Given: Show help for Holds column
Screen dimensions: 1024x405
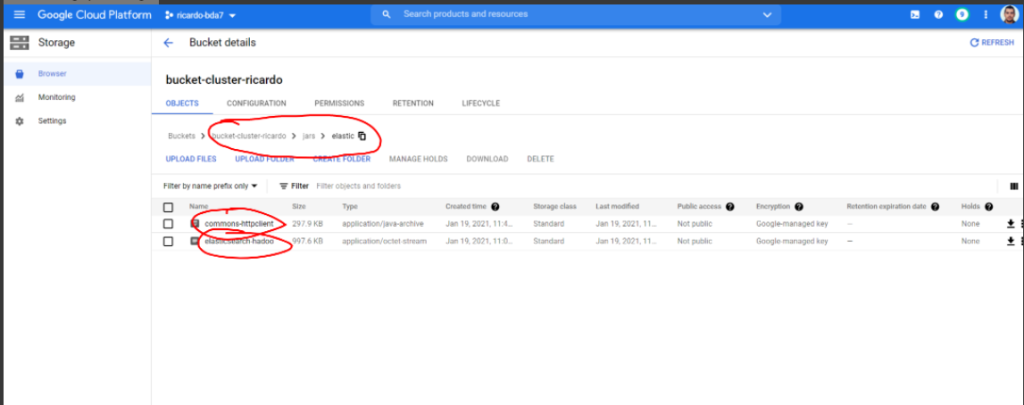Looking at the screenshot, I should point(989,206).
